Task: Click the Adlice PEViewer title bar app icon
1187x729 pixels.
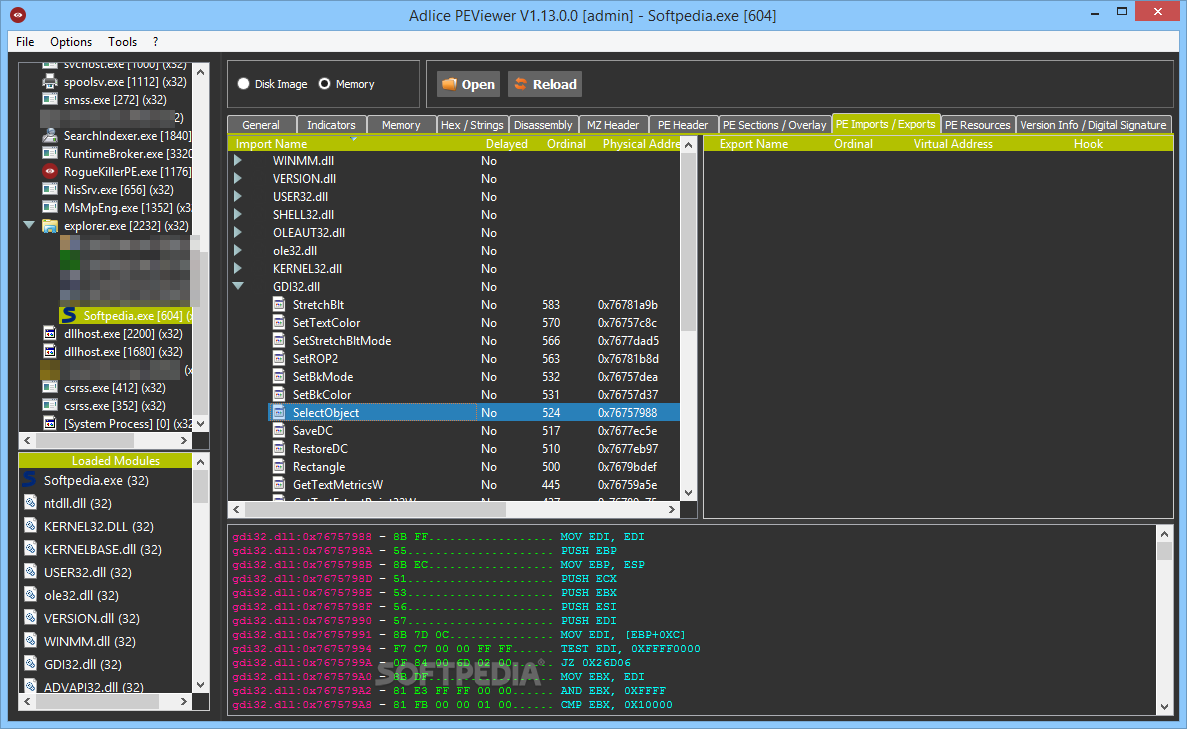Action: tap(17, 14)
